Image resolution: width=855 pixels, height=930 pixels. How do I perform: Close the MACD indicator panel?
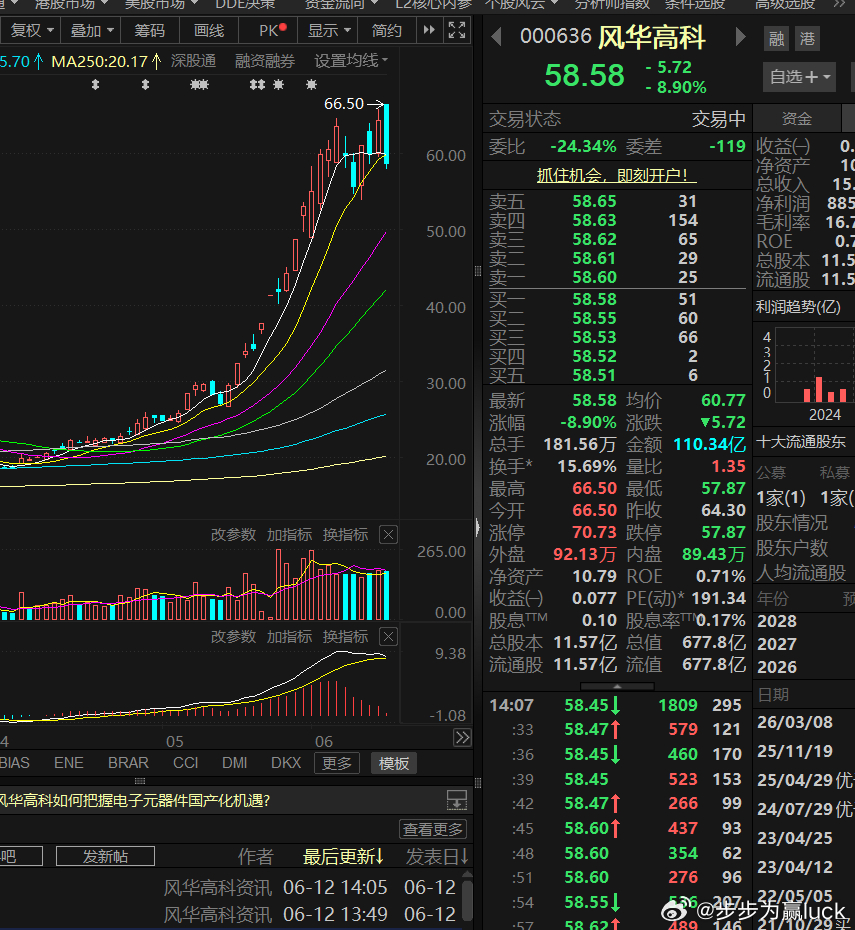(x=388, y=637)
